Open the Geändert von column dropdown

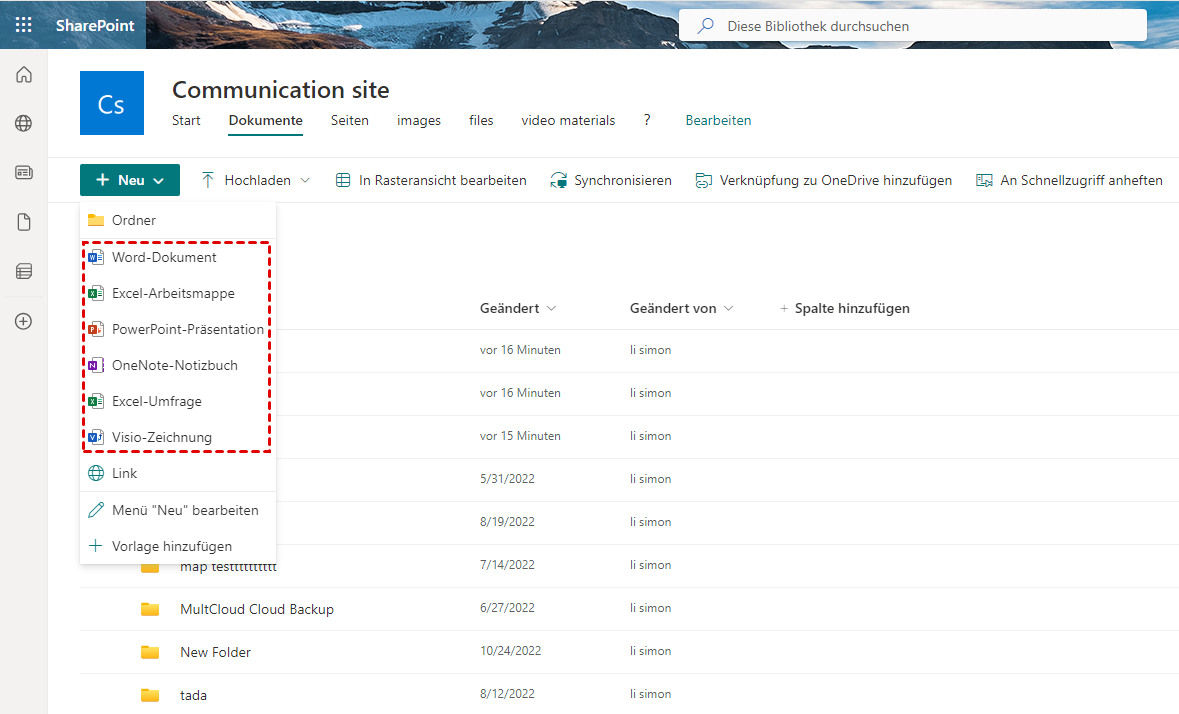[728, 308]
